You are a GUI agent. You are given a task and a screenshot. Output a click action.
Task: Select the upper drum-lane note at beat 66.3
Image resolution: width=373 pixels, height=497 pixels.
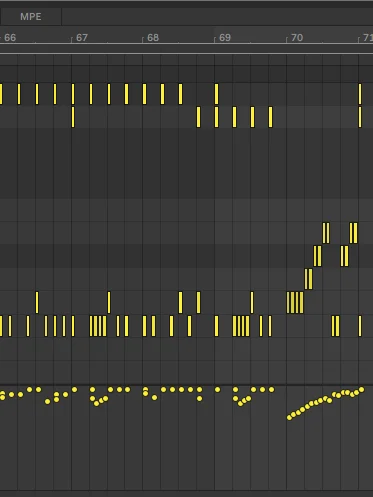coord(37,303)
